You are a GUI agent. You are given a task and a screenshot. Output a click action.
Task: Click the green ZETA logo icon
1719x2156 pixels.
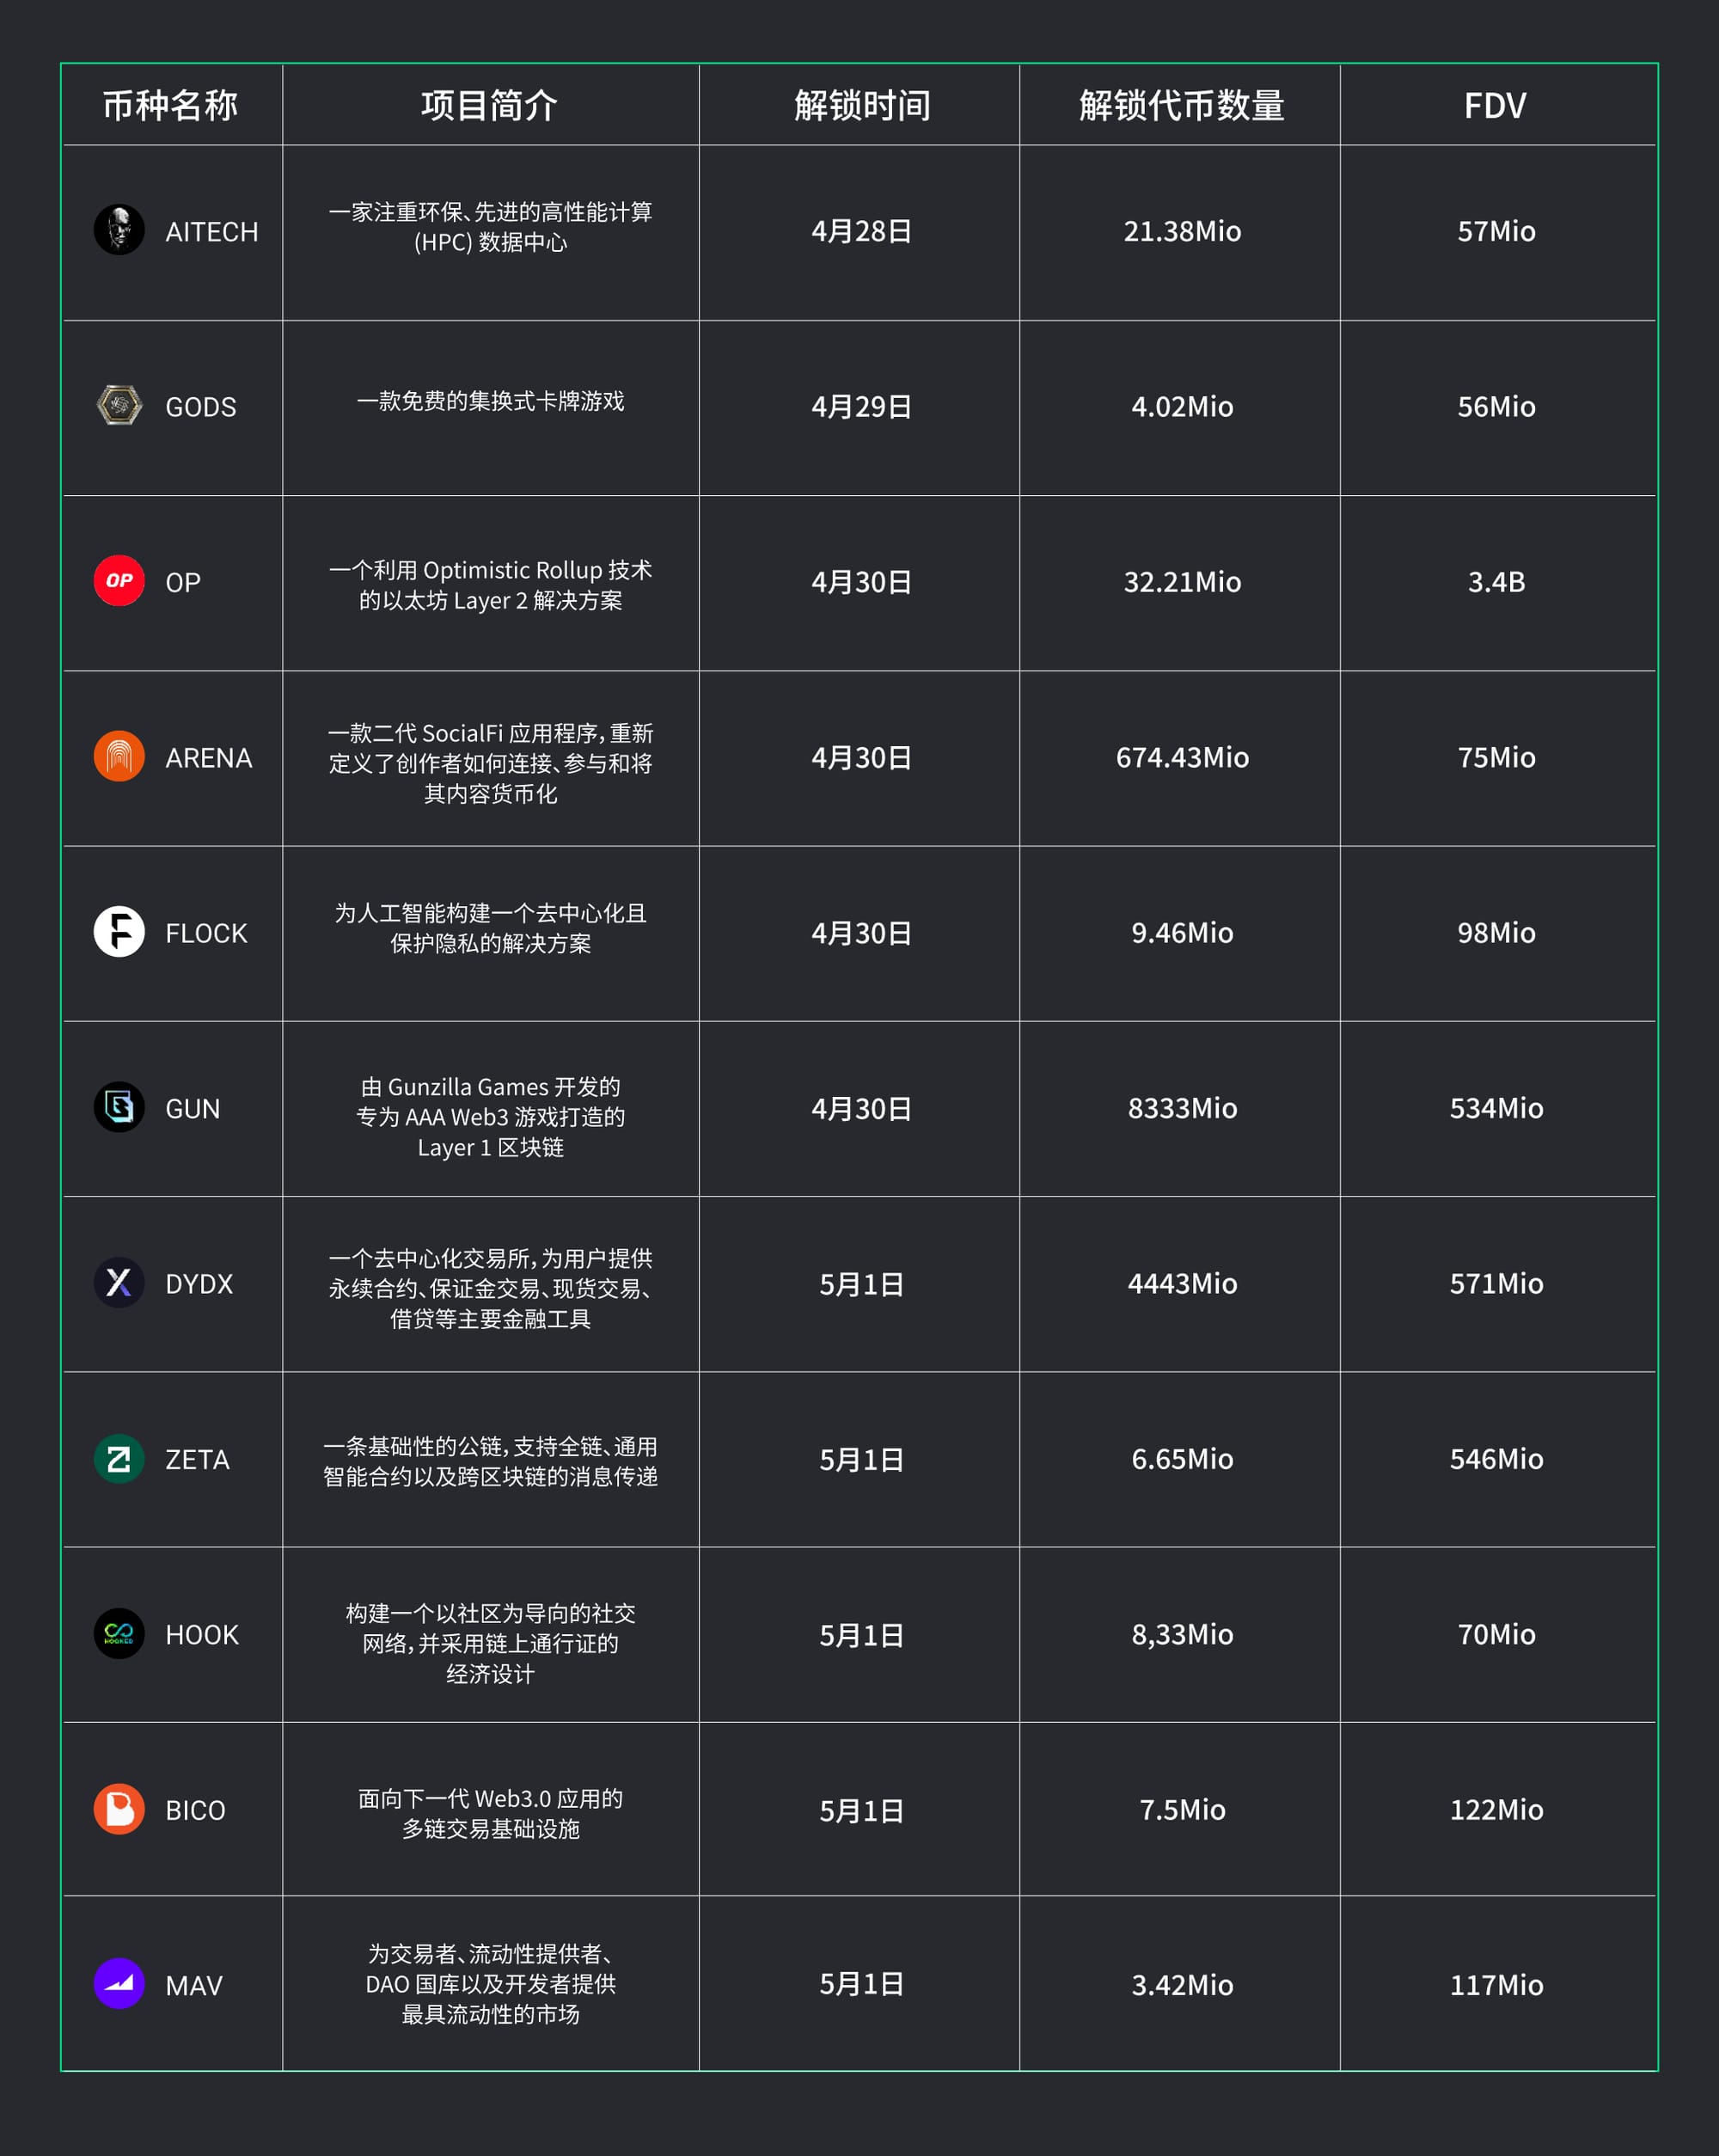119,1458
